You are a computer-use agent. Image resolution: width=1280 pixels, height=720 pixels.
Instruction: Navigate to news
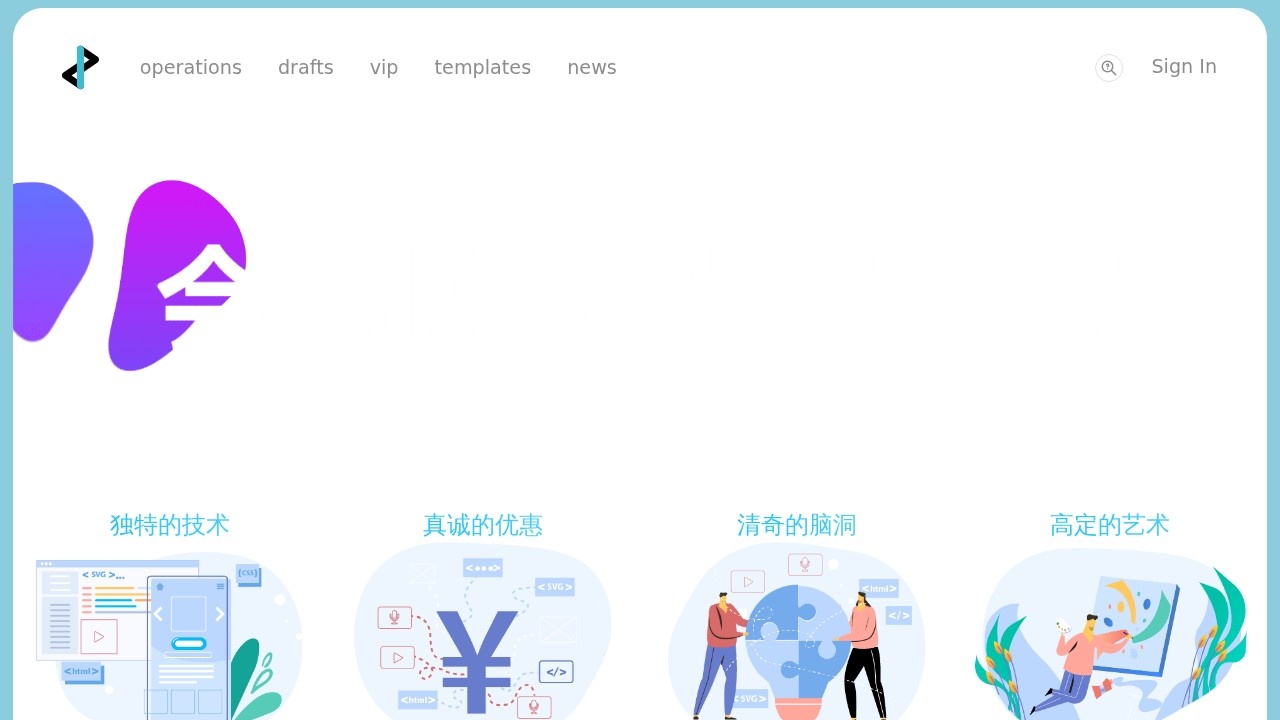tap(592, 67)
